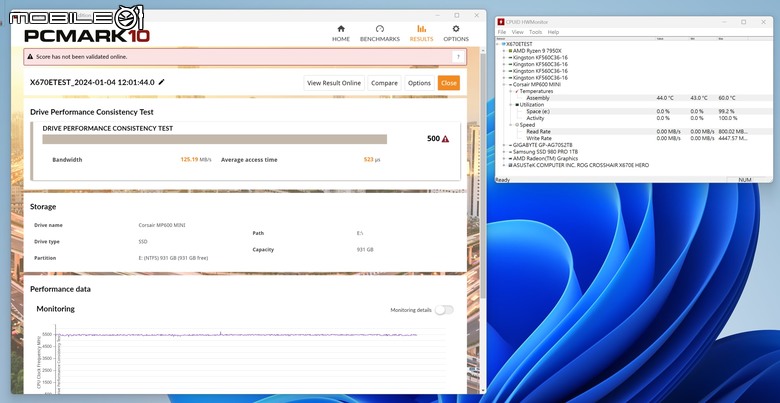Image resolution: width=780 pixels, height=403 pixels.
Task: Click the Path value E:\
Action: click(x=360, y=233)
